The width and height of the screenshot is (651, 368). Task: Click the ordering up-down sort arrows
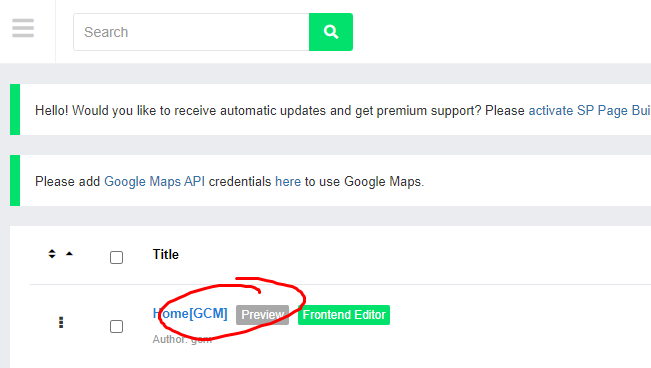pos(52,254)
